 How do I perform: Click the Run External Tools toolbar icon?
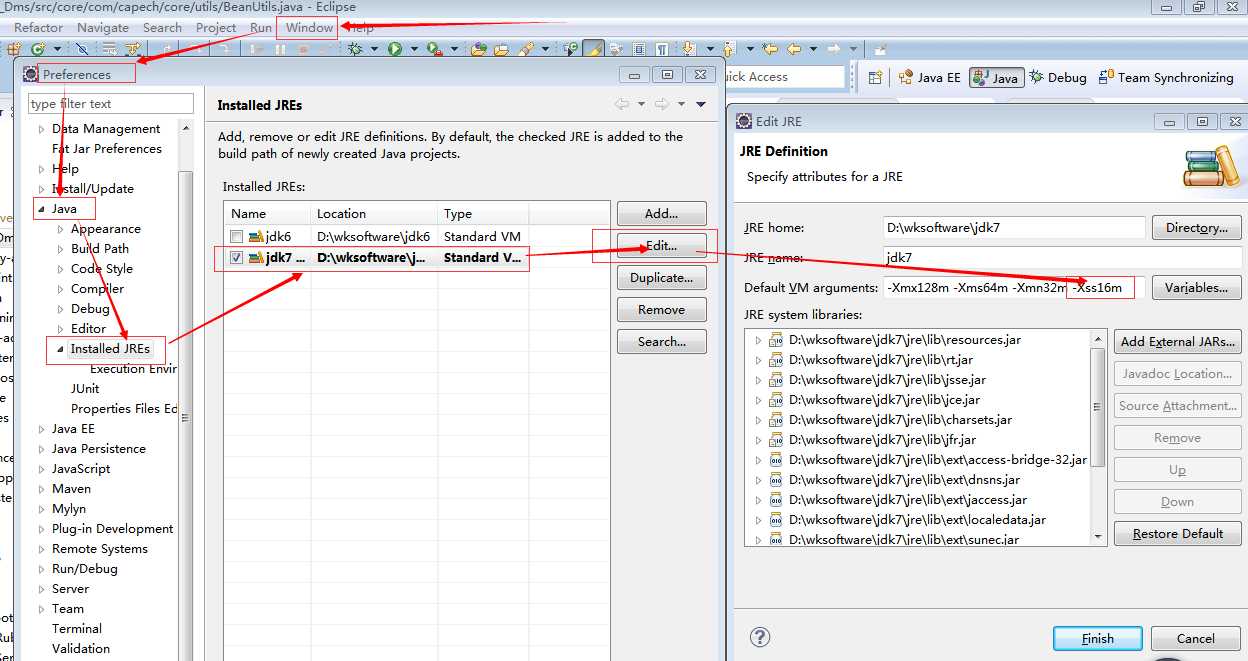[433, 48]
